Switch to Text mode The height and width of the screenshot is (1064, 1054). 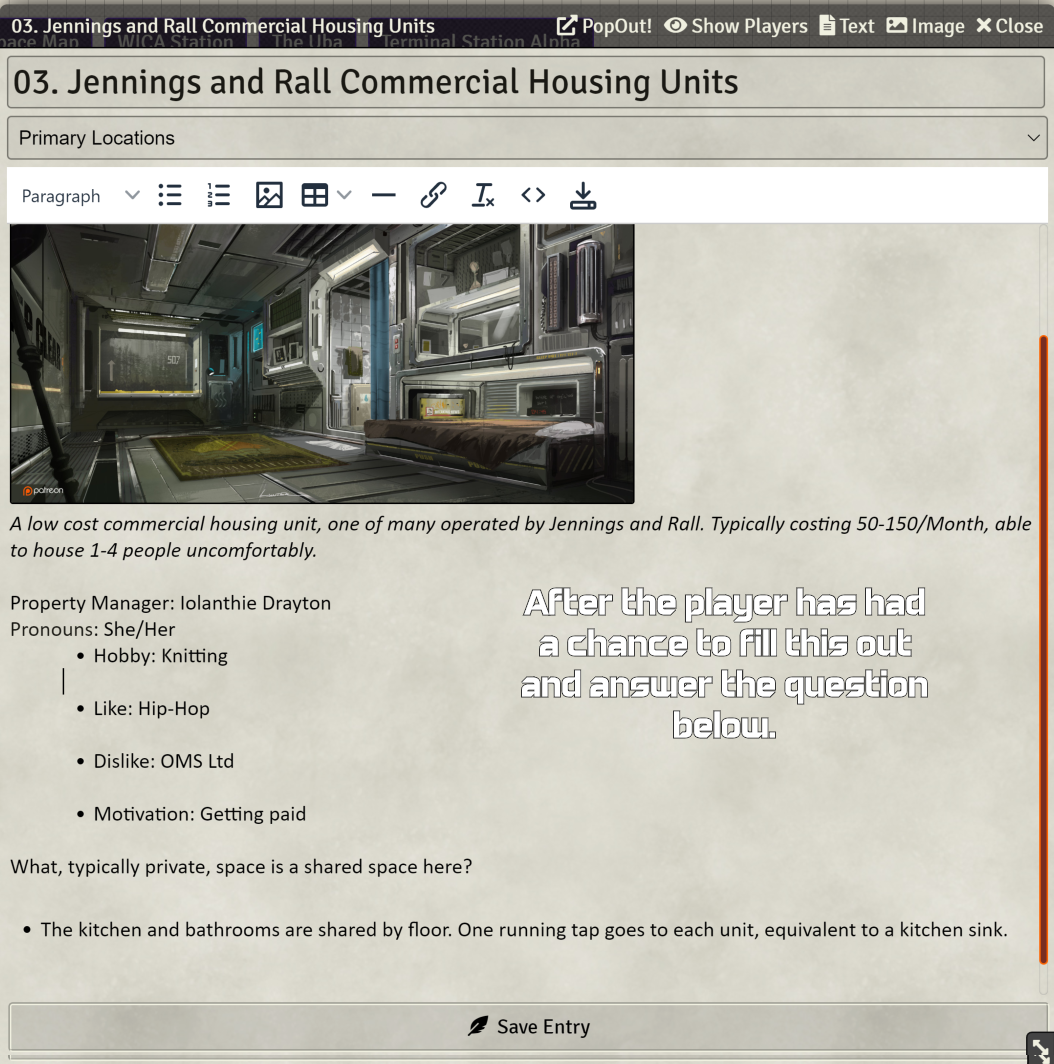pos(847,26)
